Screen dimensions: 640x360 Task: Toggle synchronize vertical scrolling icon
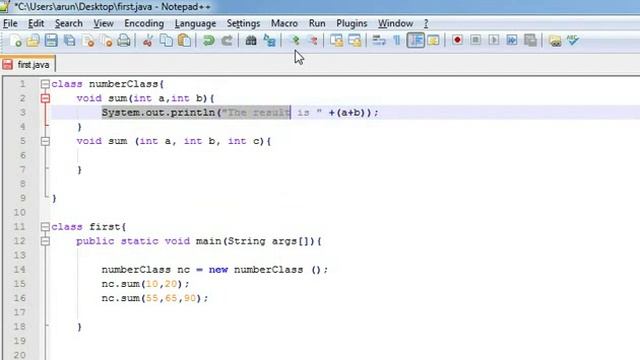click(336, 40)
